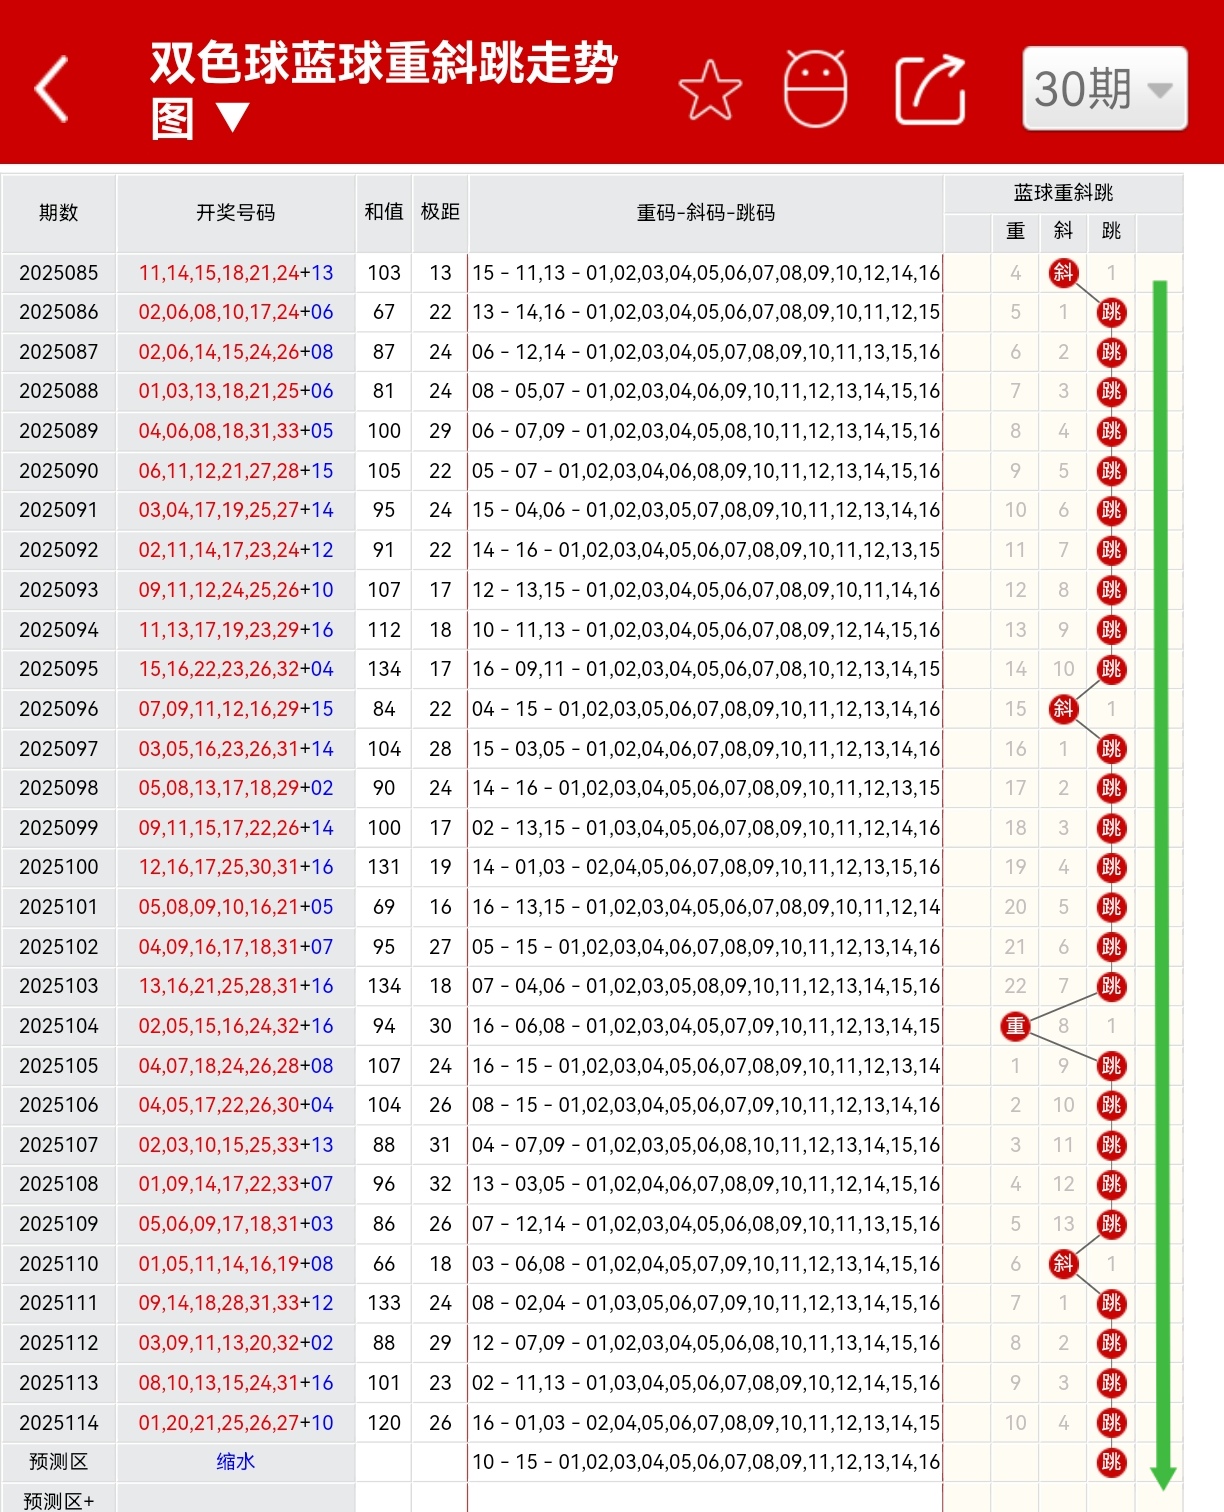Select the 跳 marker in row 2025086
This screenshot has height=1512, width=1224.
click(1110, 312)
